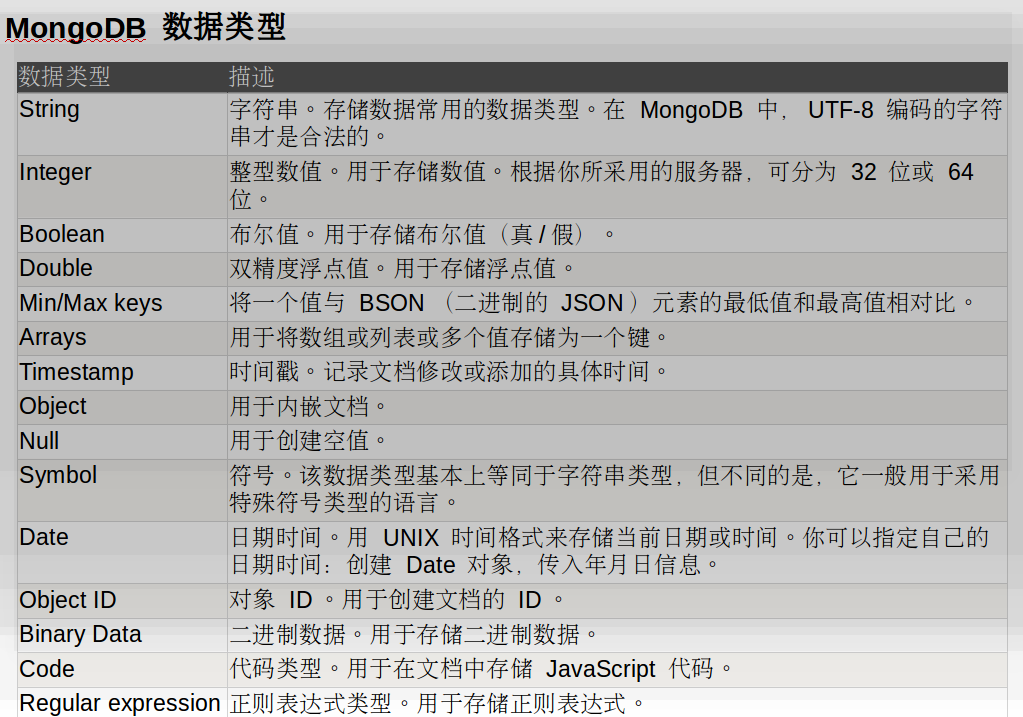Select the 'Symbol' cell
The image size is (1023, 717).
point(122,490)
